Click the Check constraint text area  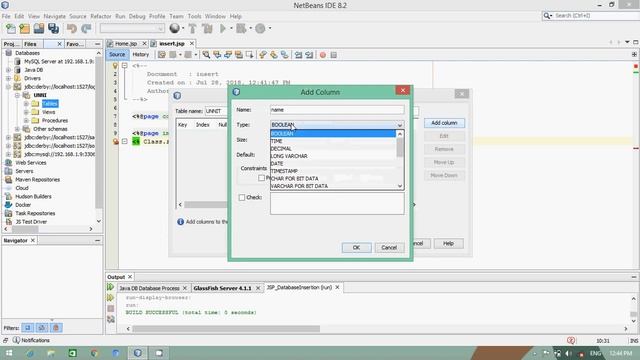pos(337,203)
